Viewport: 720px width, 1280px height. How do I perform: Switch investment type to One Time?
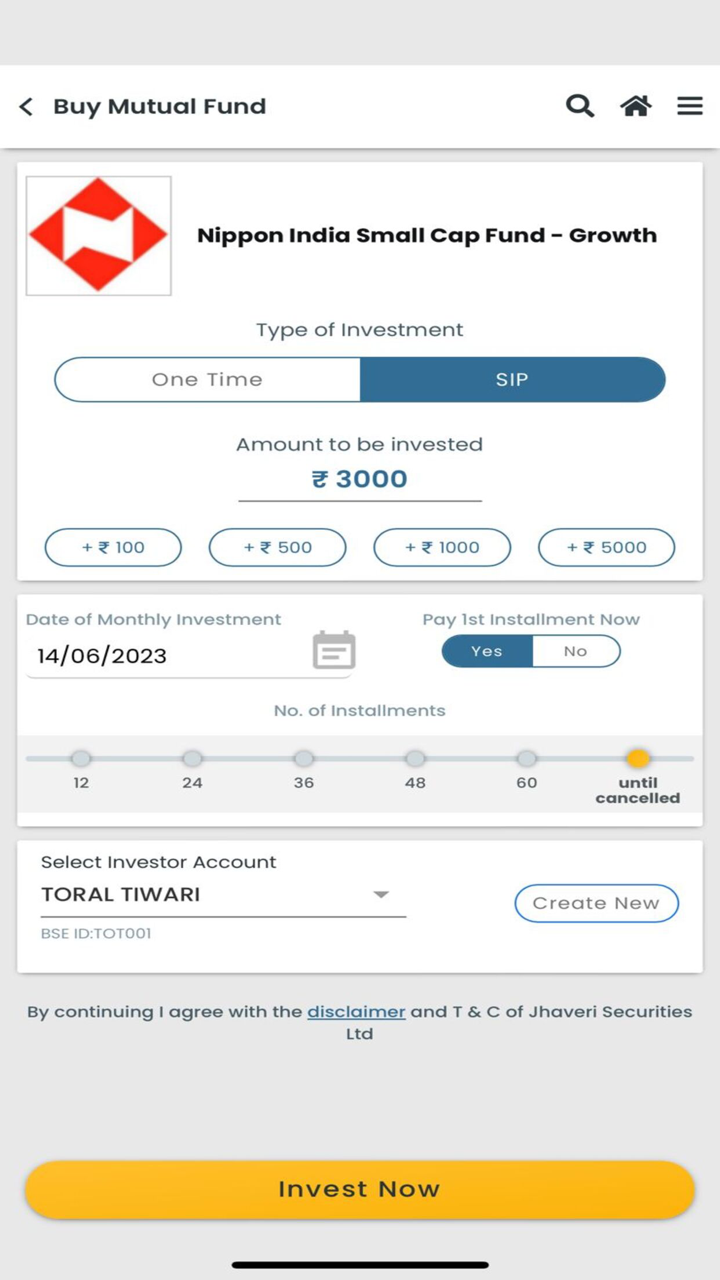tap(207, 380)
